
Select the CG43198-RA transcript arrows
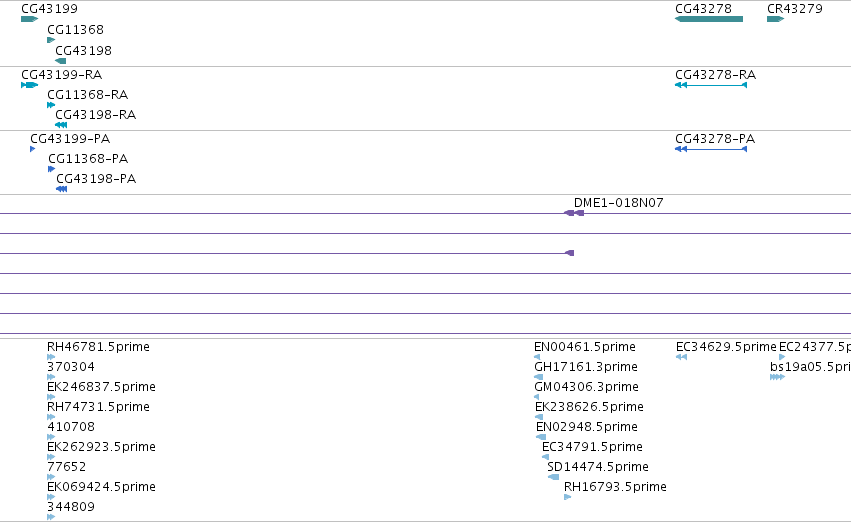61,125
